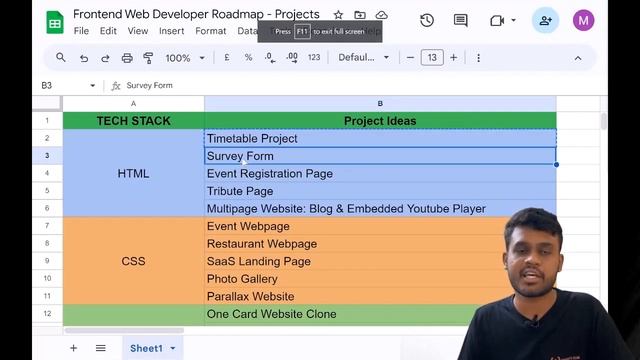Select column B header
The height and width of the screenshot is (360, 640).
(380, 104)
